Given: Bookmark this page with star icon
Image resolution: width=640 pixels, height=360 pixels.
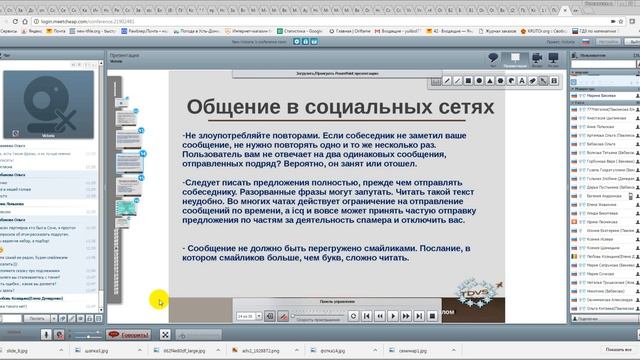Looking at the screenshot, I should [621, 21].
